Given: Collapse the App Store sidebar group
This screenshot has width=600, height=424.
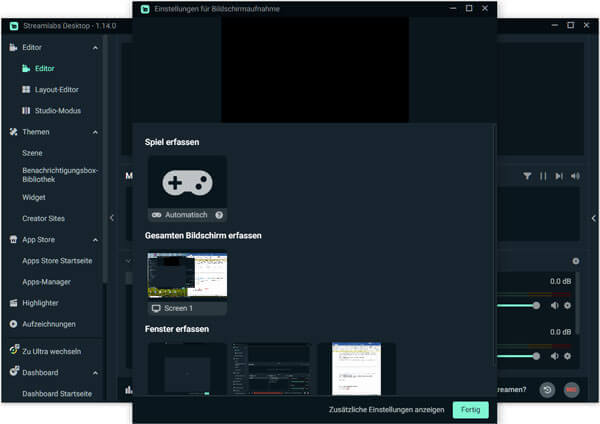Looking at the screenshot, I should coord(96,240).
